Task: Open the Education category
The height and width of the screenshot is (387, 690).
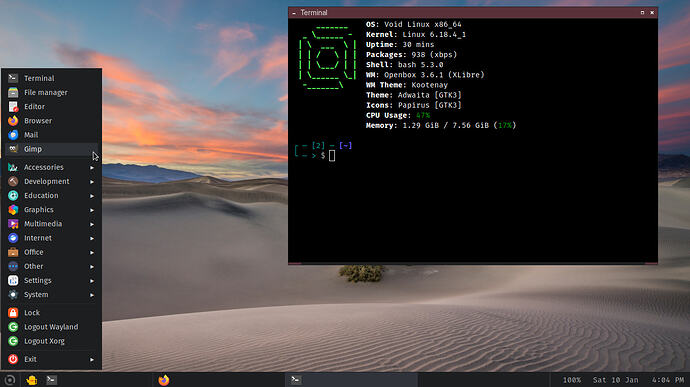Action: 51,195
